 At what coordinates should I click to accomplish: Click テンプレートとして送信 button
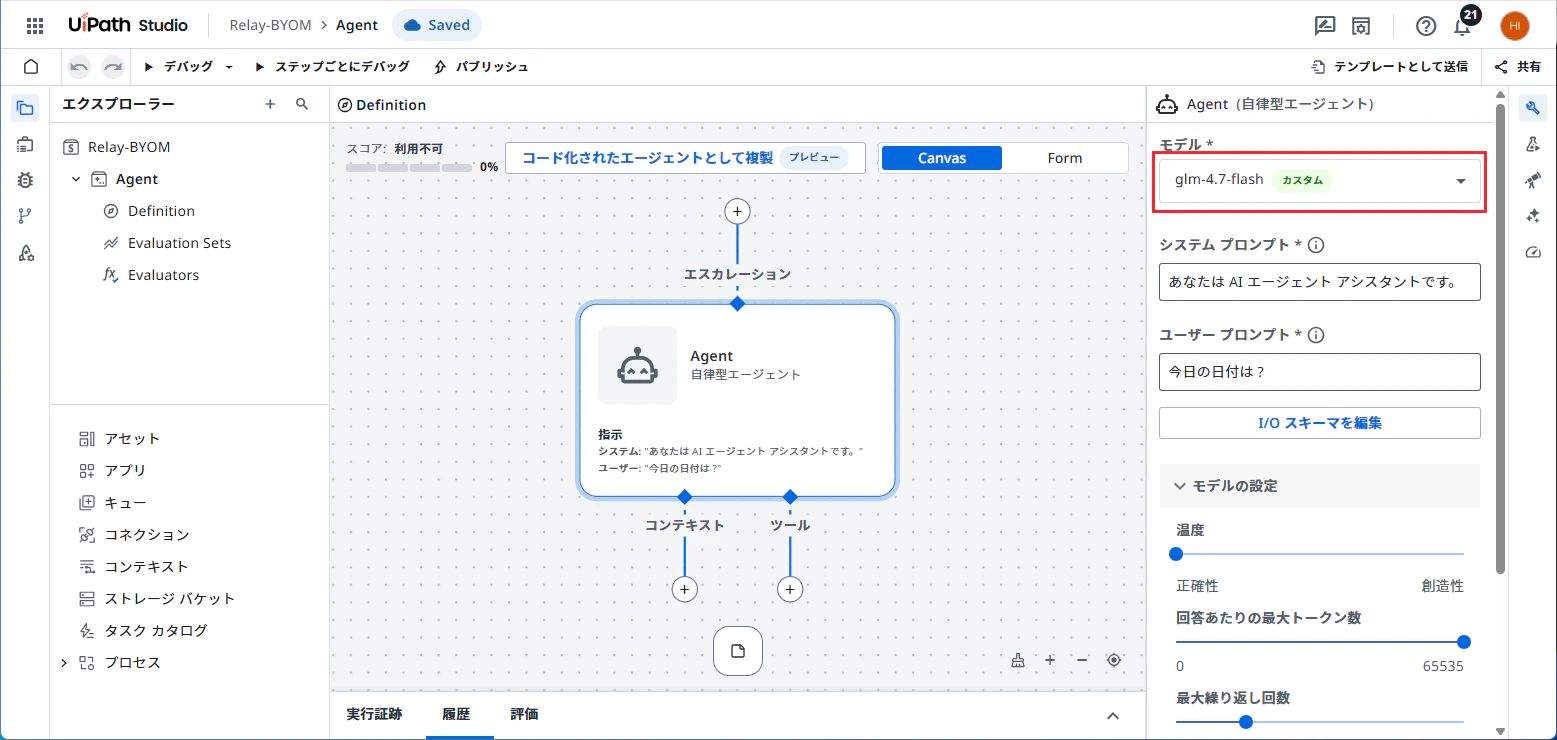[x=1389, y=67]
